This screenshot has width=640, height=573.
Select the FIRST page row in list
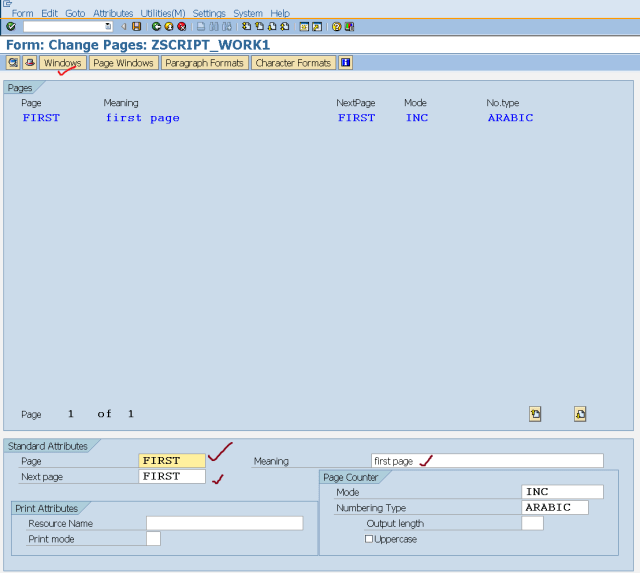coord(41,118)
